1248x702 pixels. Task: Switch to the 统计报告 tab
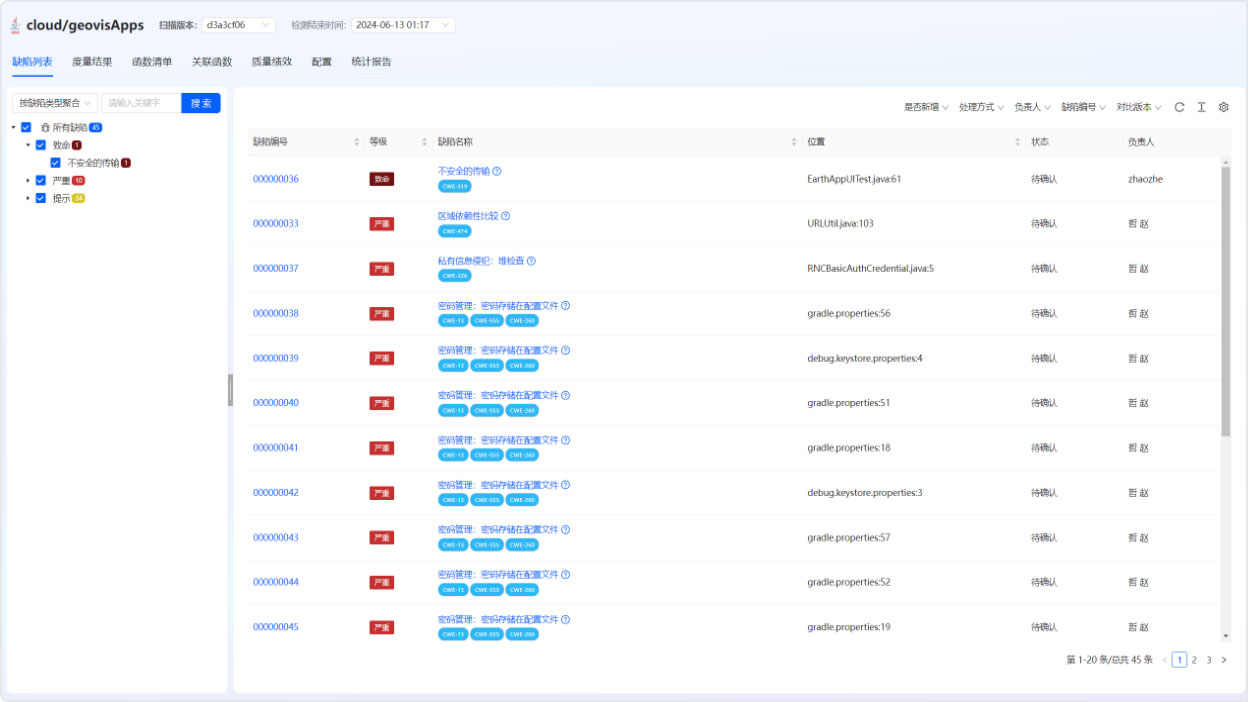371,62
